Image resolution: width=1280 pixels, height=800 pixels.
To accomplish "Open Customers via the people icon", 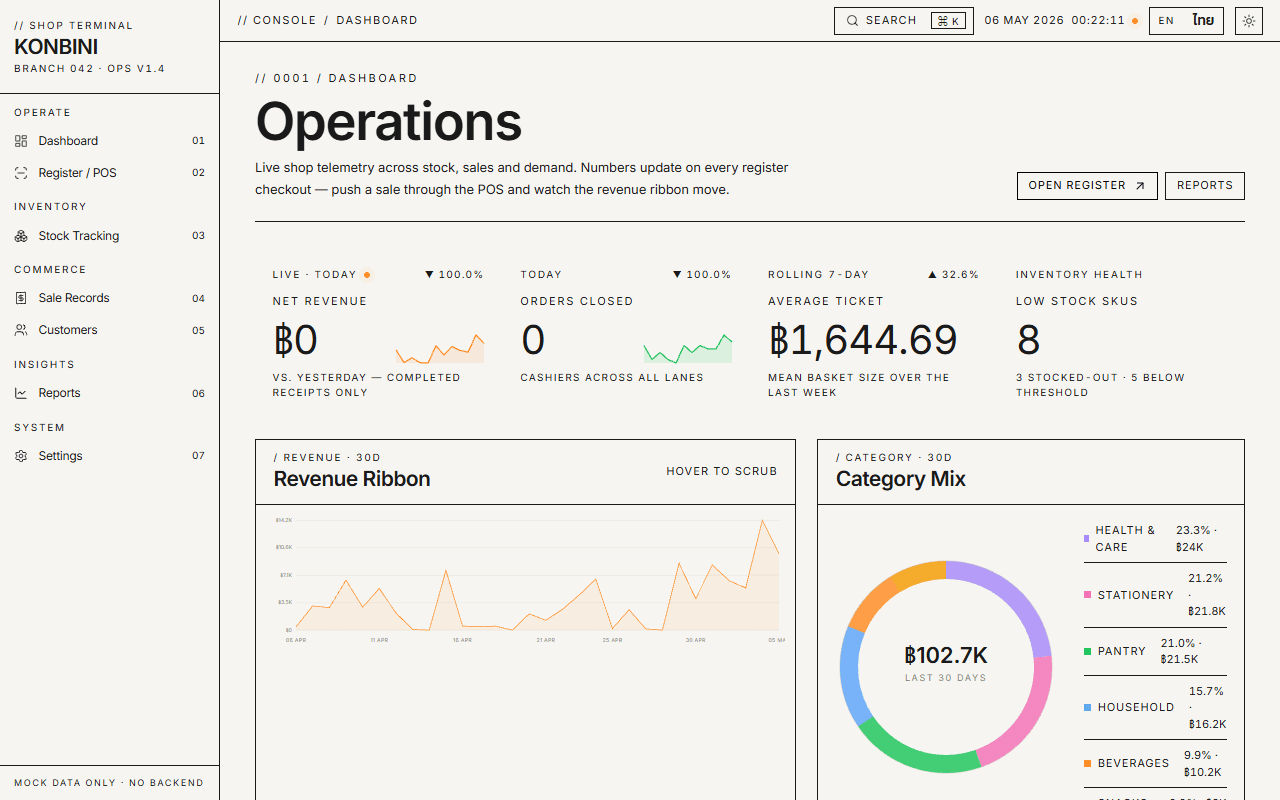I will tap(21, 330).
